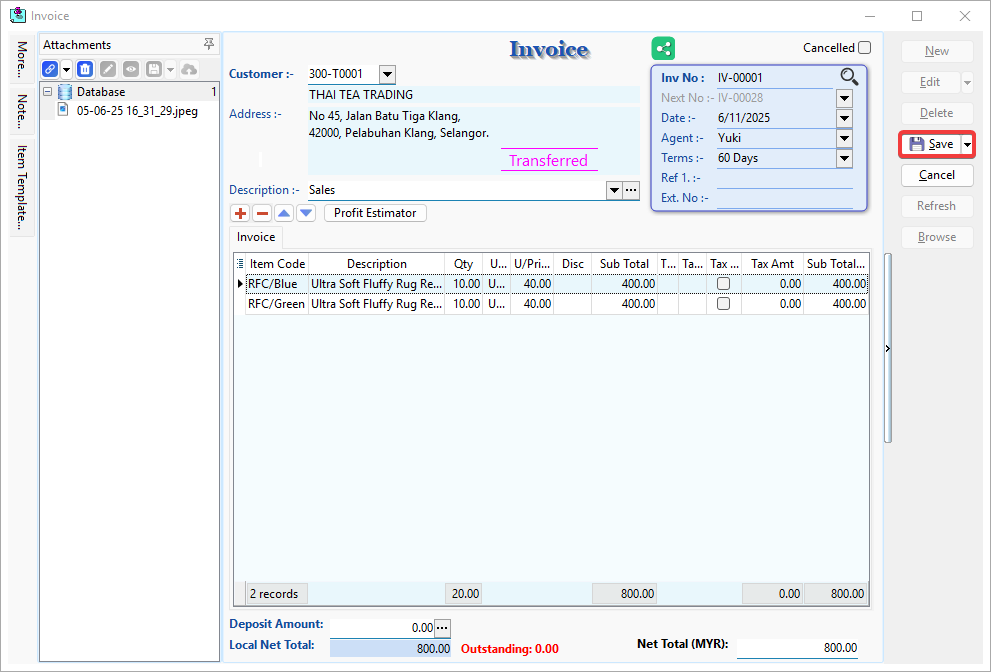Toggle tax checkbox in RFC/Green row
Screen dimensions: 991x672
[x=724, y=304]
